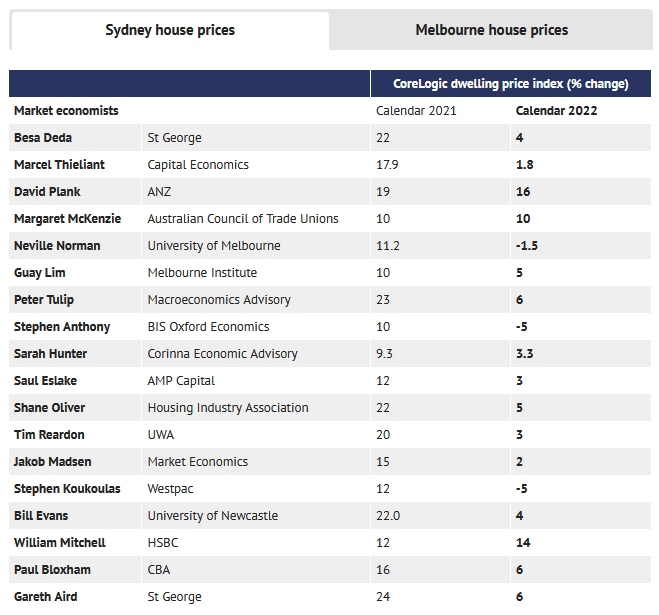This screenshot has width=659, height=615.
Task: Click the Bill Evans name cell
Action: [x=41, y=516]
